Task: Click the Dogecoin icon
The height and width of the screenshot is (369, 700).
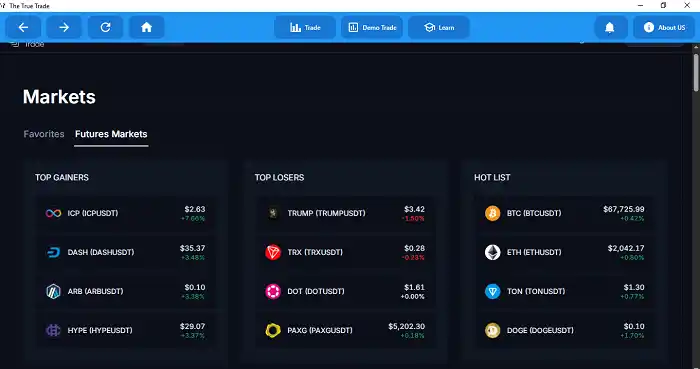Action: 492,330
